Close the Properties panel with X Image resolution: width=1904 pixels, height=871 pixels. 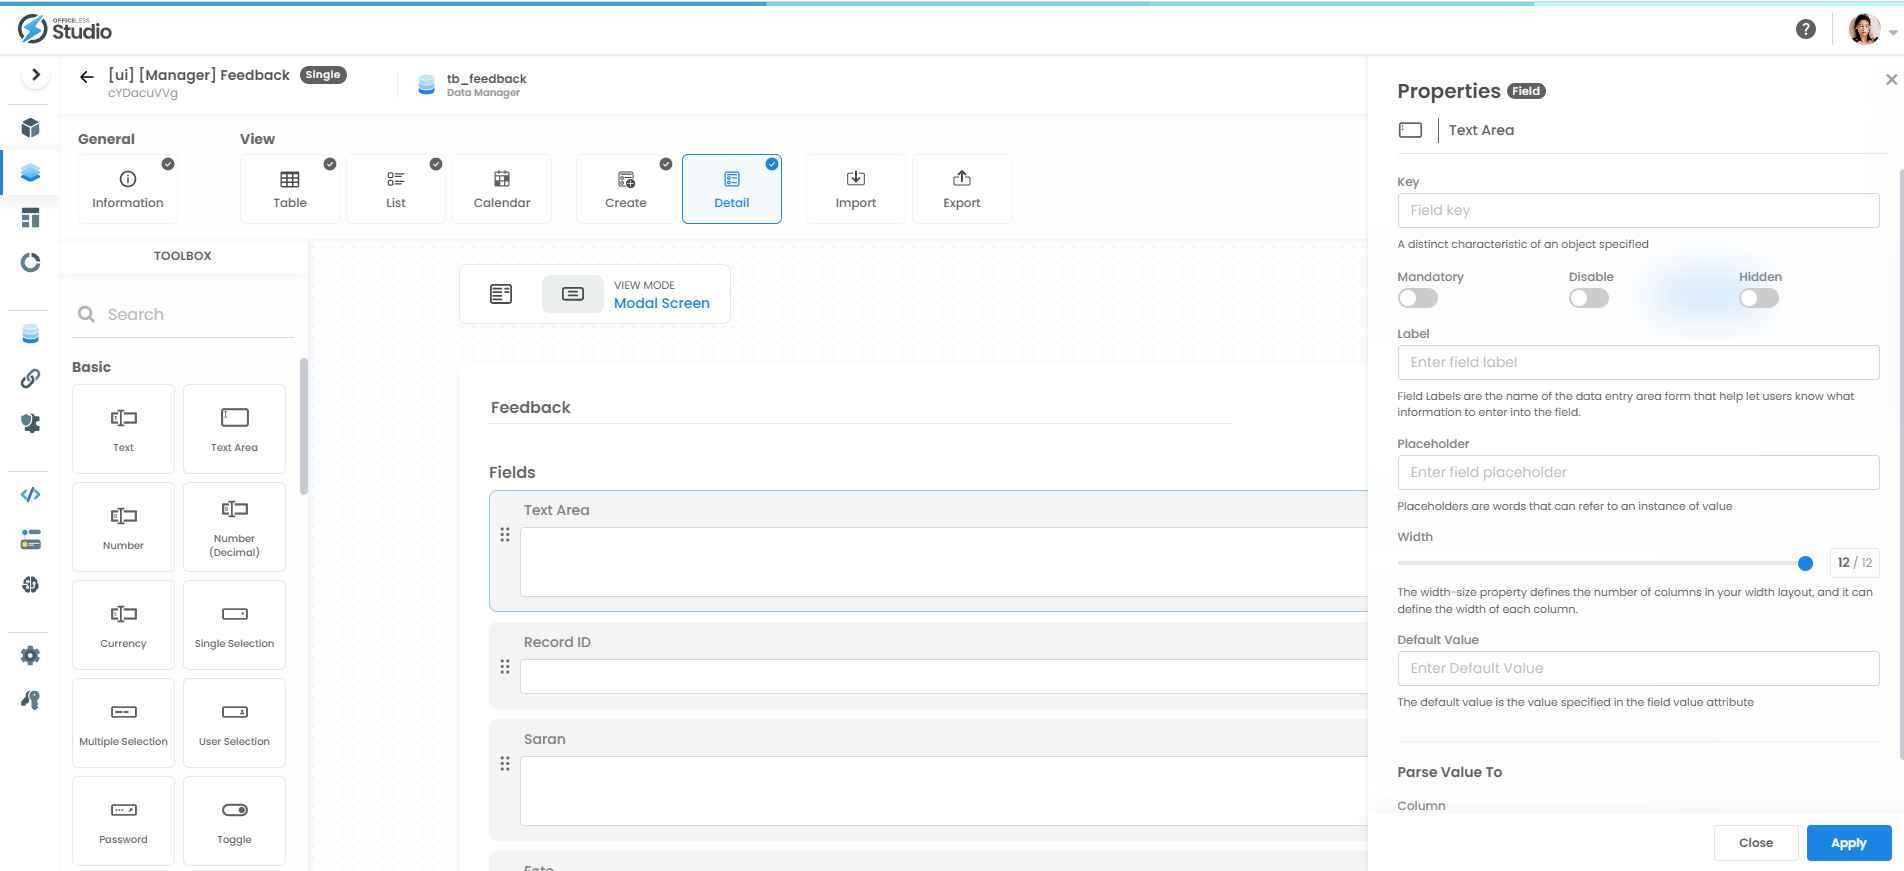click(x=1891, y=79)
